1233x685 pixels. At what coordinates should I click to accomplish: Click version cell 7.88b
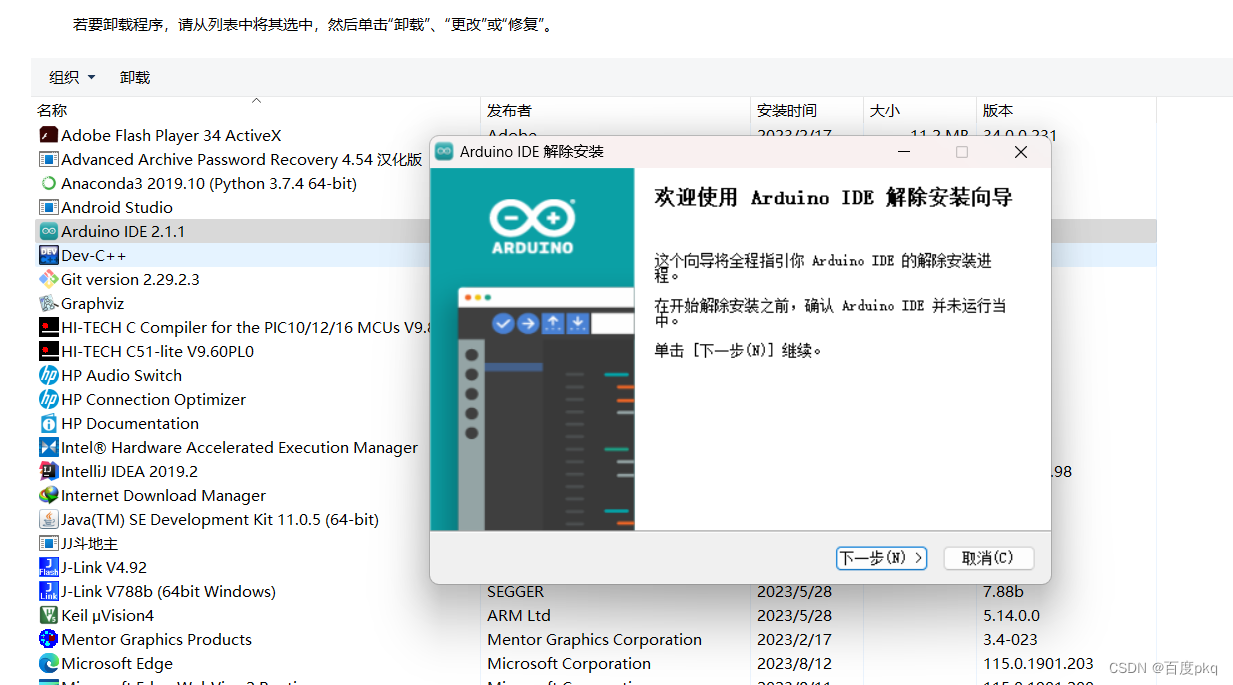1001,591
